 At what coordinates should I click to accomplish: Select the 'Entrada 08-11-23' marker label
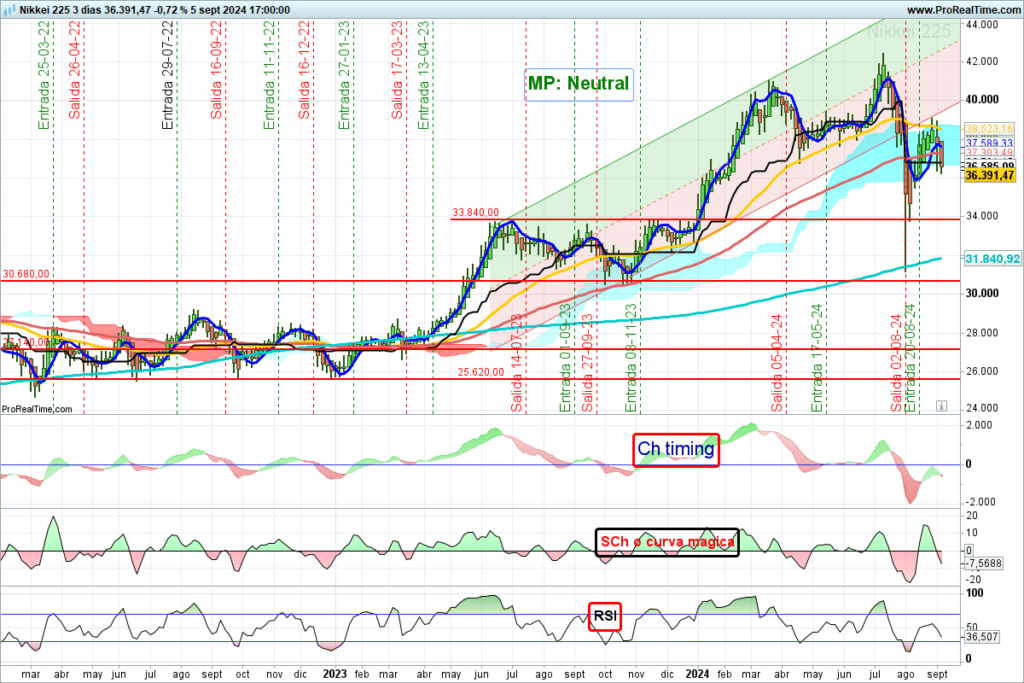click(x=631, y=358)
